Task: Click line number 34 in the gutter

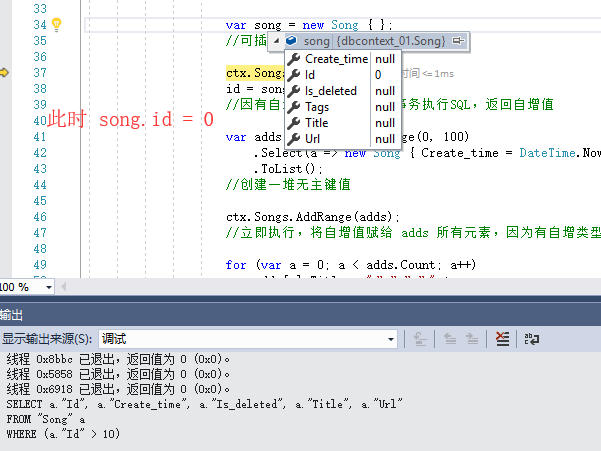Action: point(40,25)
